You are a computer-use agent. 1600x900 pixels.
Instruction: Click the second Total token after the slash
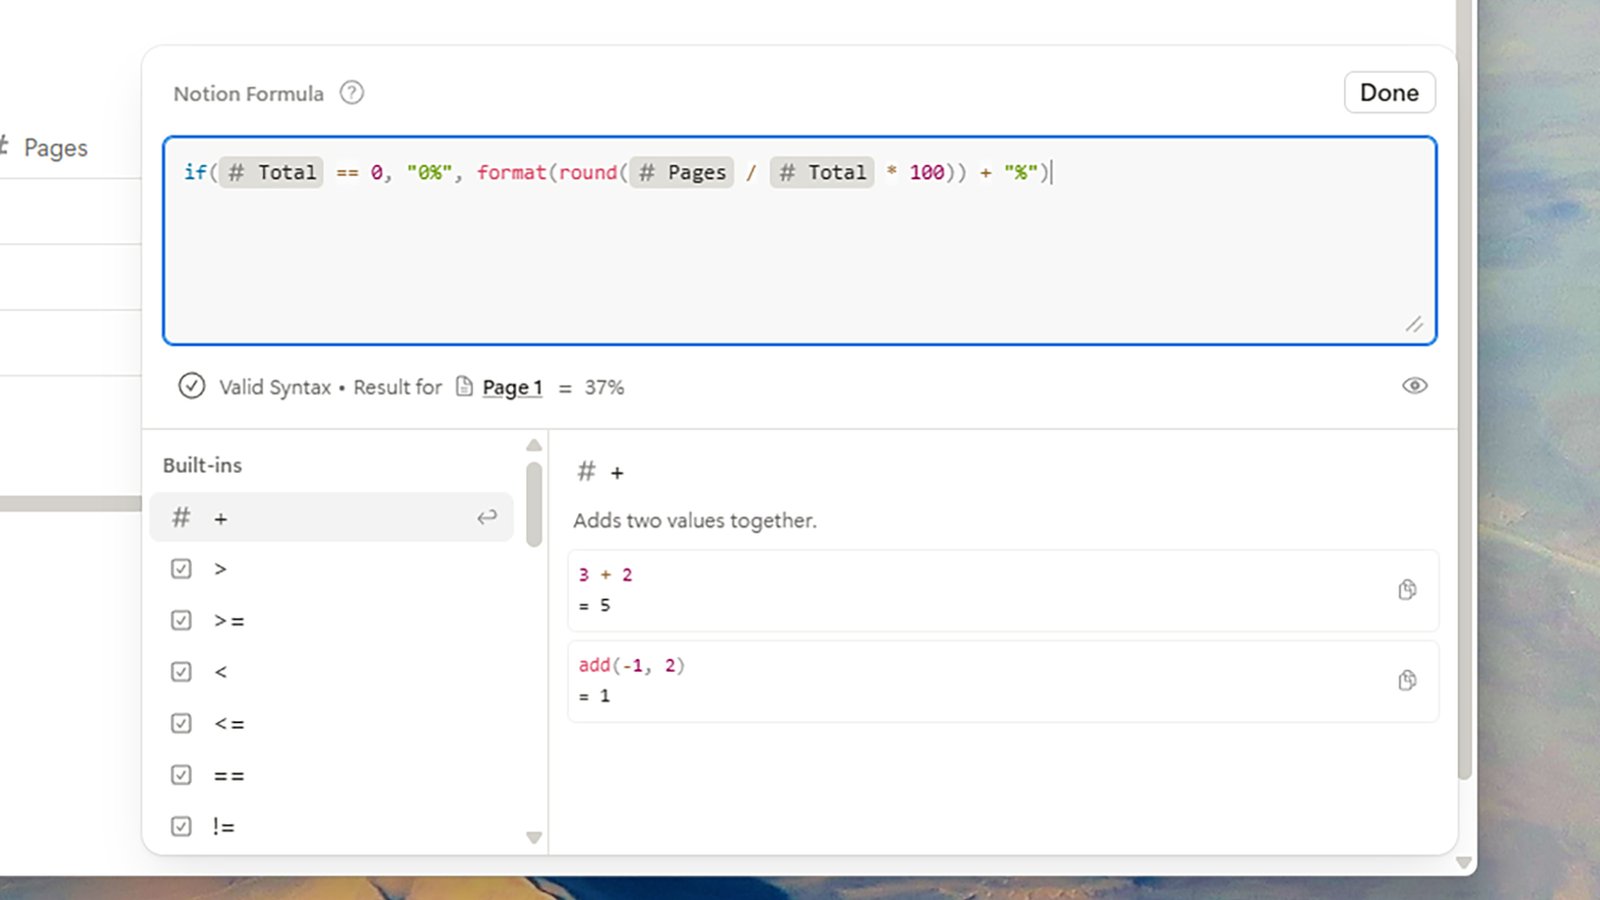[821, 172]
